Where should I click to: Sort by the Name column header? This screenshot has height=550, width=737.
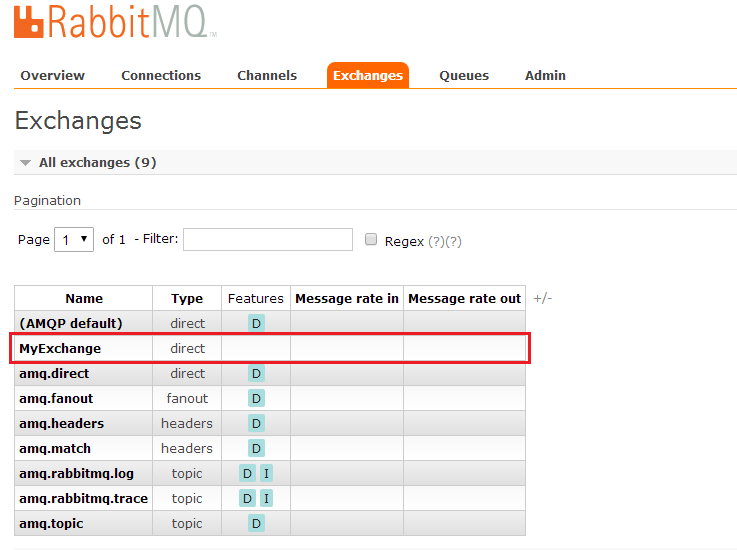[84, 299]
